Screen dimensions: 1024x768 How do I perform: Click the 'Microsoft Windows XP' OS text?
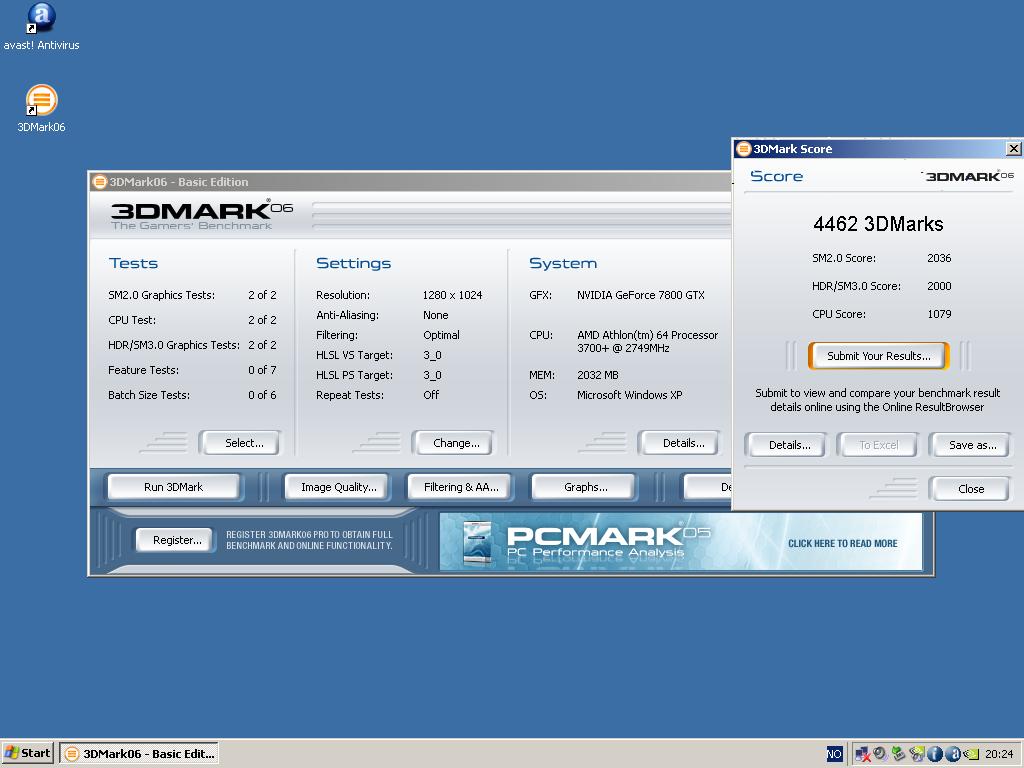pyautogui.click(x=630, y=395)
